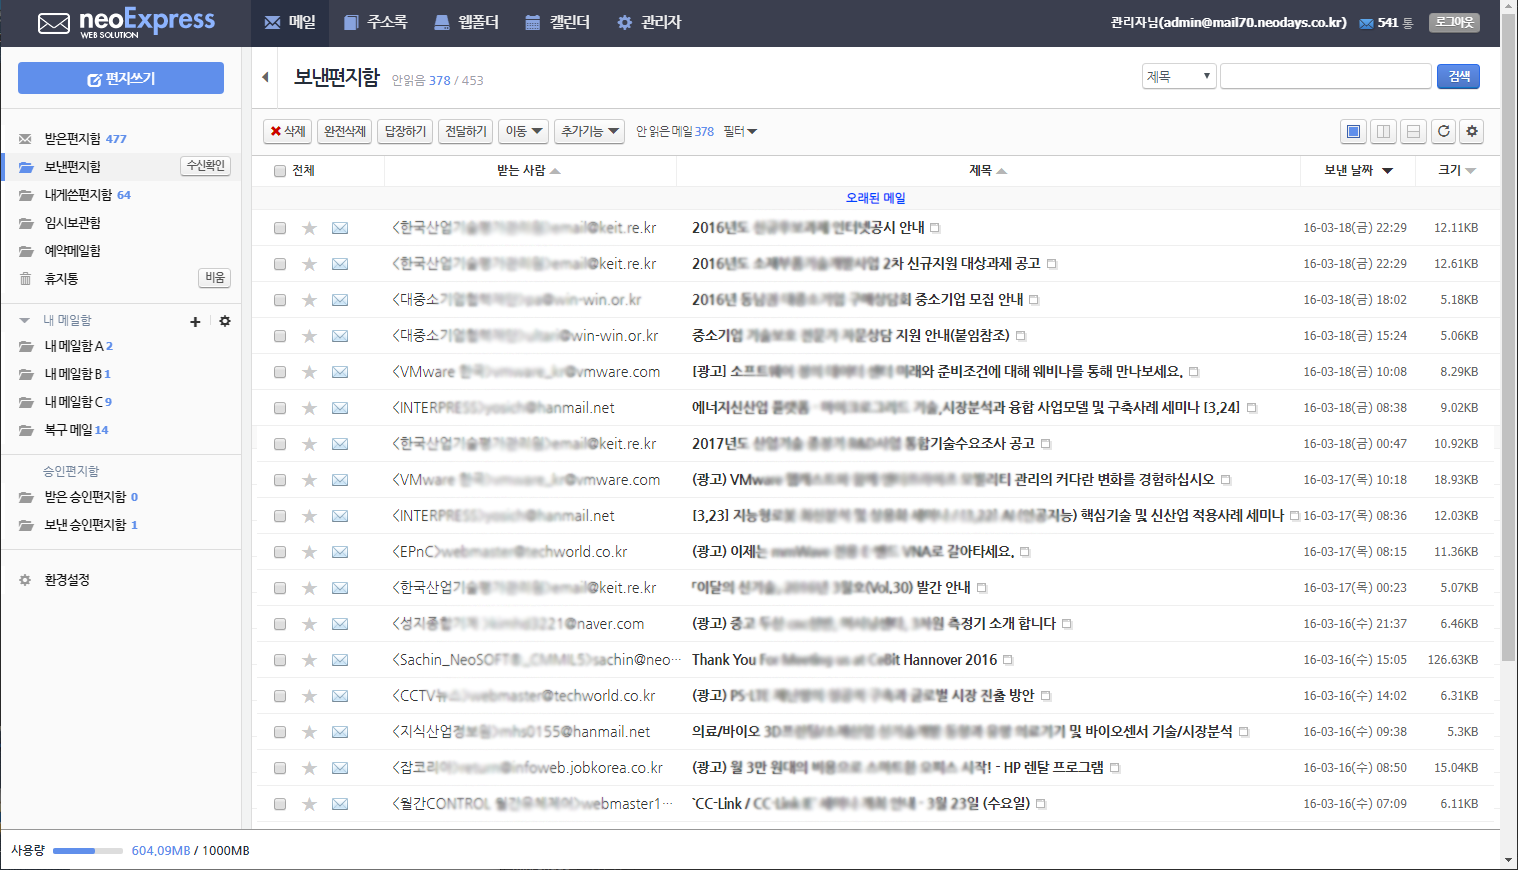Switch to vertical split view layout icon
The width and height of the screenshot is (1518, 870).
coord(1383,131)
